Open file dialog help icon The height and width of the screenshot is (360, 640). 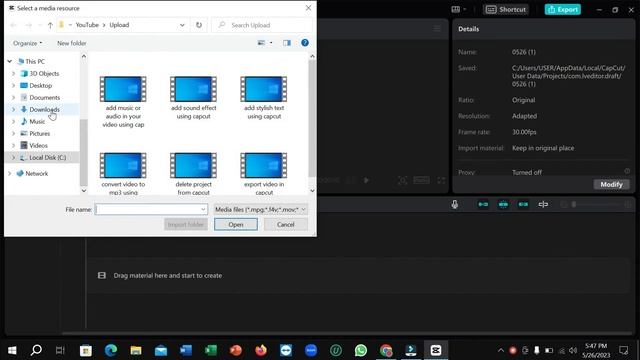pyautogui.click(x=305, y=43)
